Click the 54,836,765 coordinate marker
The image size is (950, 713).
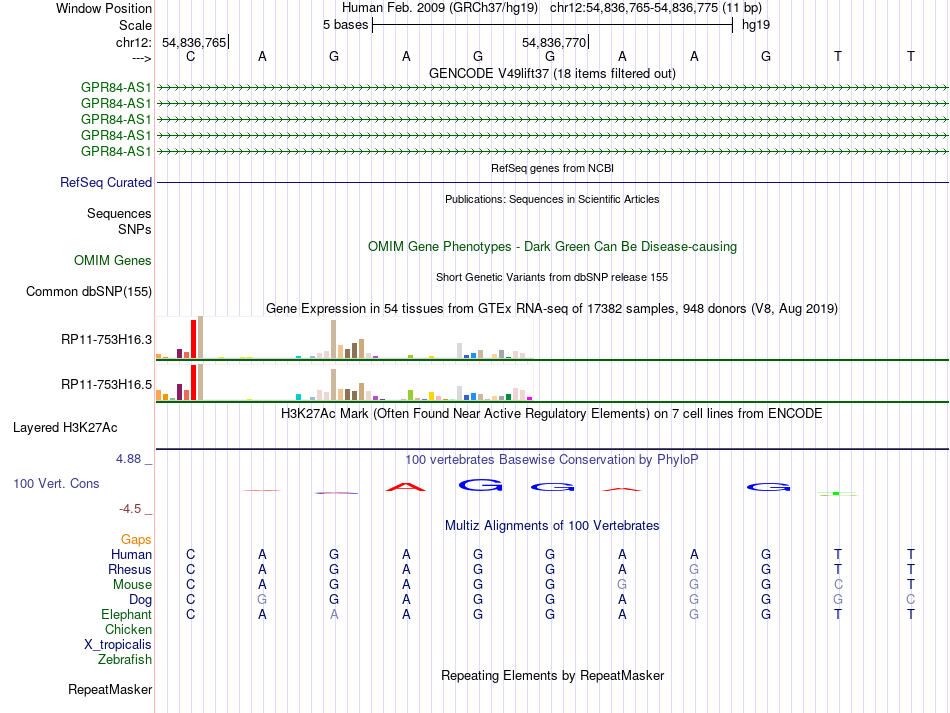click(x=194, y=42)
